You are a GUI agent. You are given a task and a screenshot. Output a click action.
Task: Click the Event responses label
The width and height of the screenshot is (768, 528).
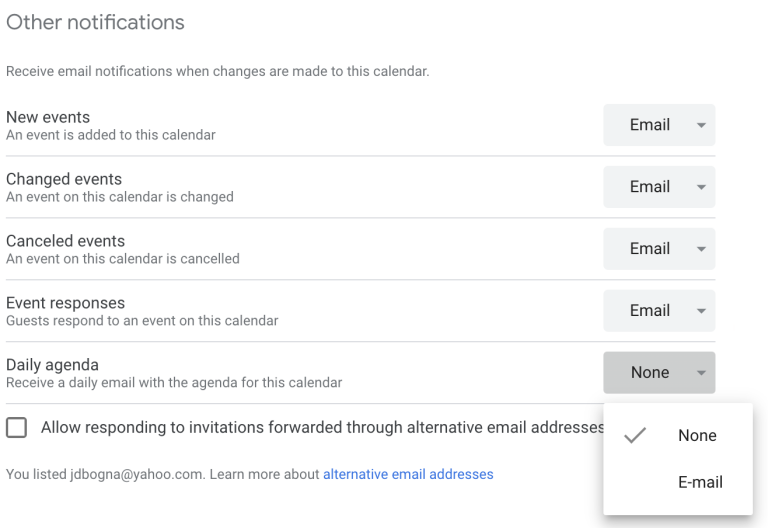coord(65,303)
